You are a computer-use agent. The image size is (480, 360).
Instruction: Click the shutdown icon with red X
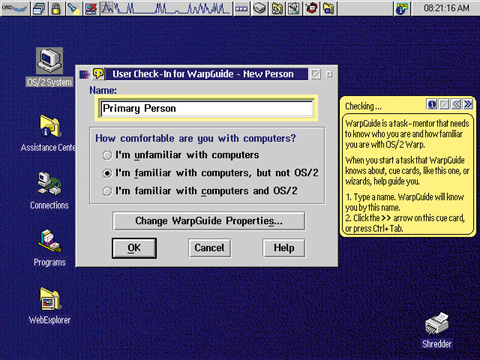[90, 9]
